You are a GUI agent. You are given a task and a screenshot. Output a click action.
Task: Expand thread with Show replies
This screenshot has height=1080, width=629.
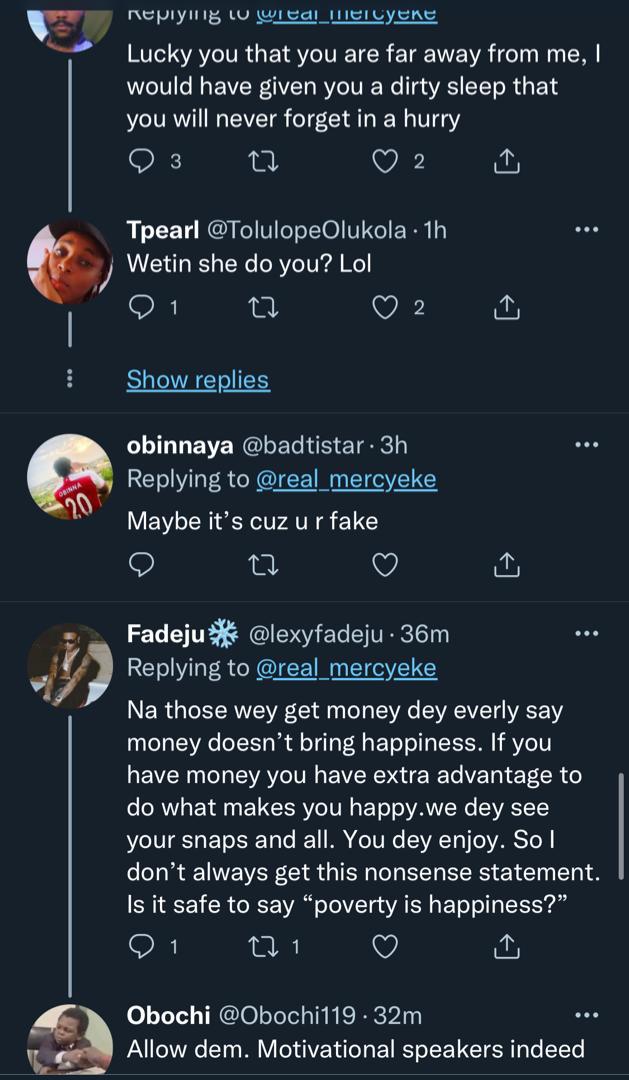tap(197, 380)
